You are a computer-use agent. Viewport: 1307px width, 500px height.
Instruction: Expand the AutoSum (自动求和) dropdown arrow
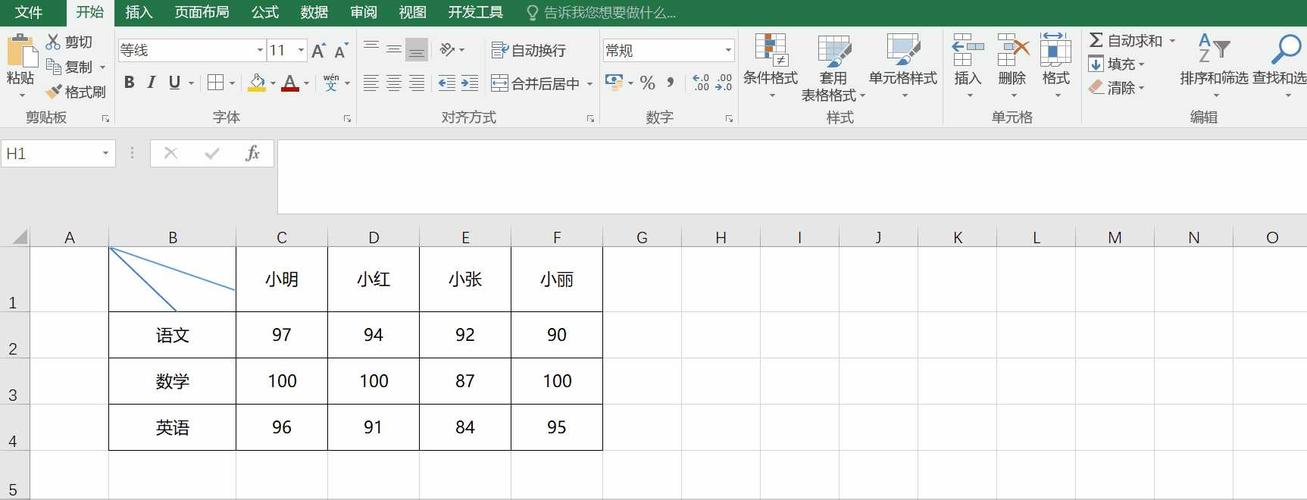click(1172, 41)
